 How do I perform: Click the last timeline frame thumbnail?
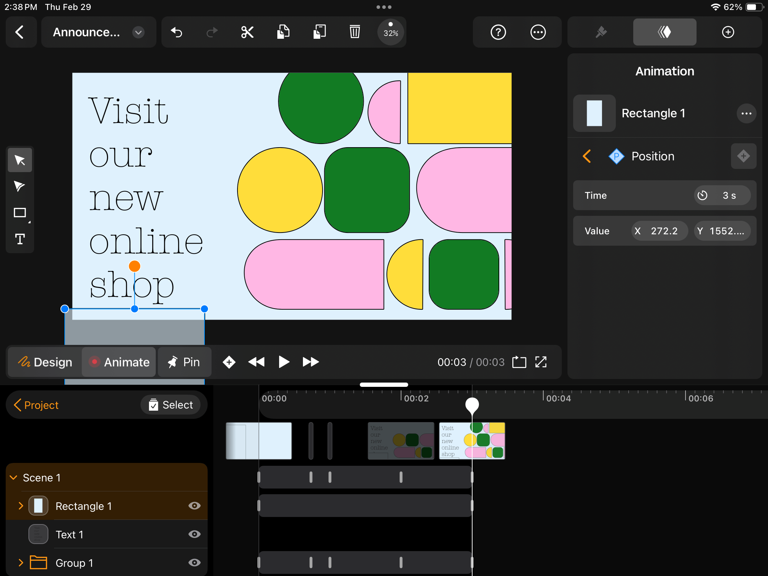[x=472, y=441]
